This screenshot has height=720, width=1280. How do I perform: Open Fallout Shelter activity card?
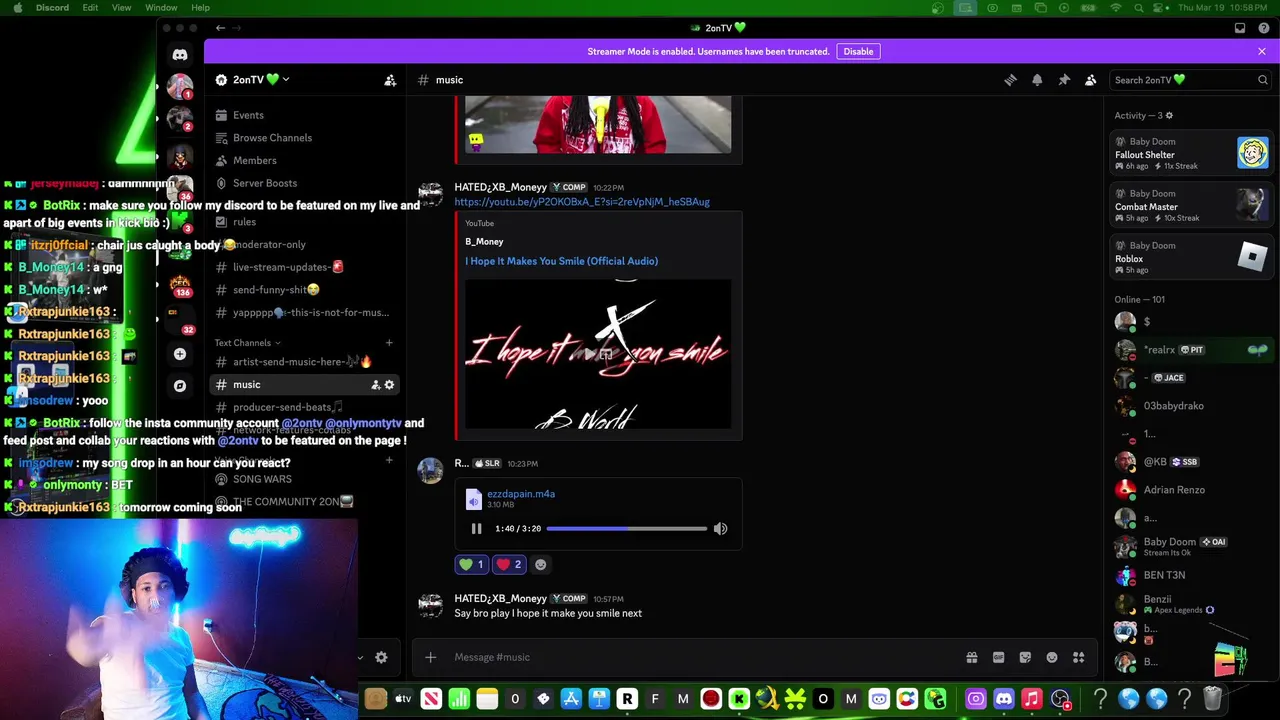1191,153
